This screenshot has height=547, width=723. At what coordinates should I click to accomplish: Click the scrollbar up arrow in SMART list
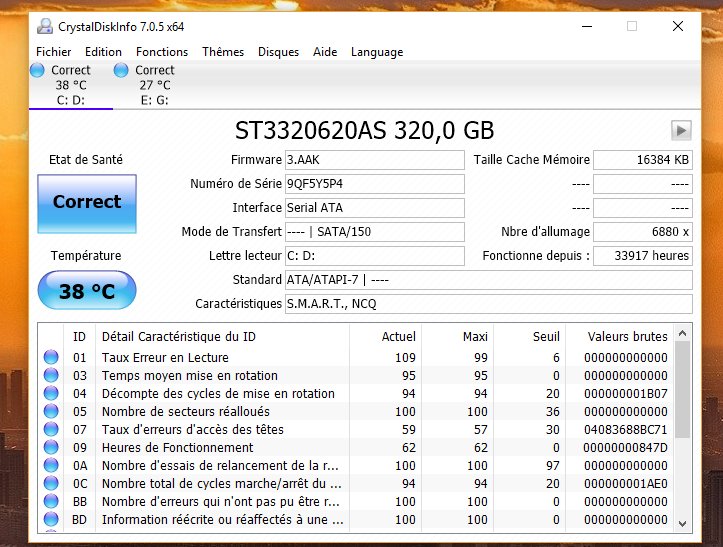[x=683, y=333]
